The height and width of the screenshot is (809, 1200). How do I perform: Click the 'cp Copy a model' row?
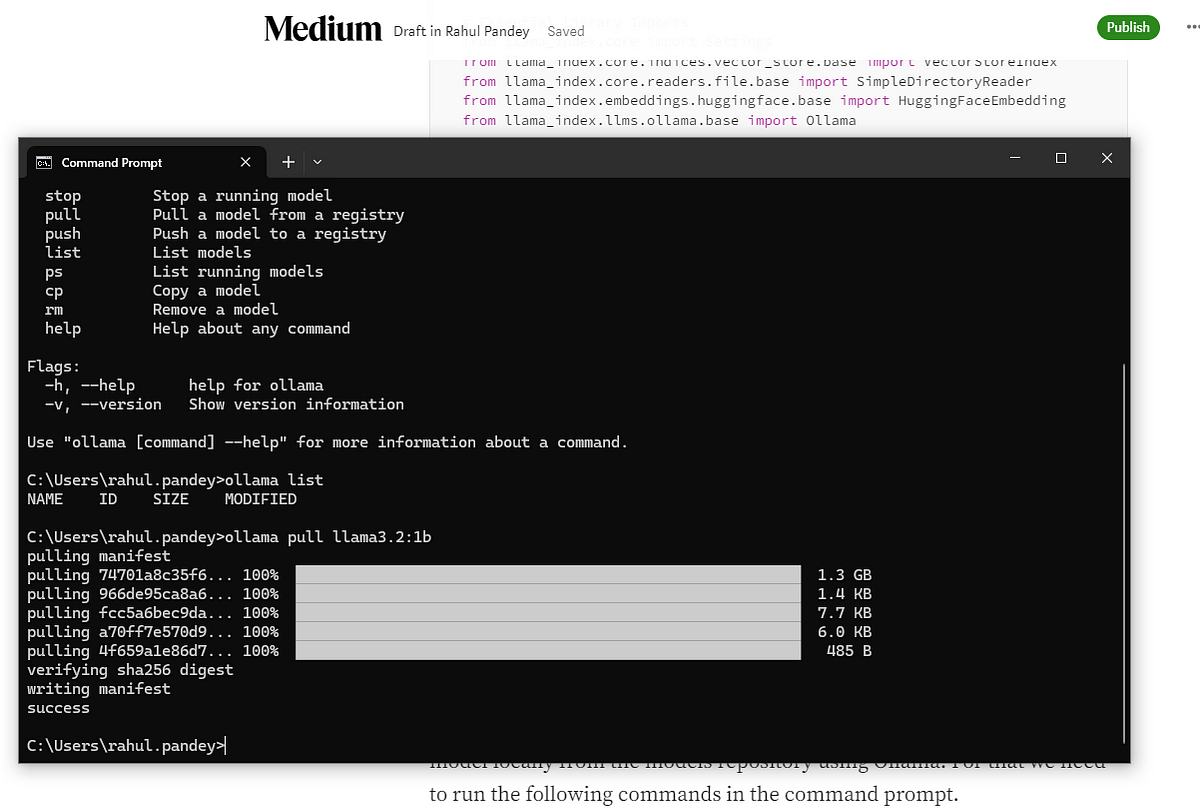[152, 290]
